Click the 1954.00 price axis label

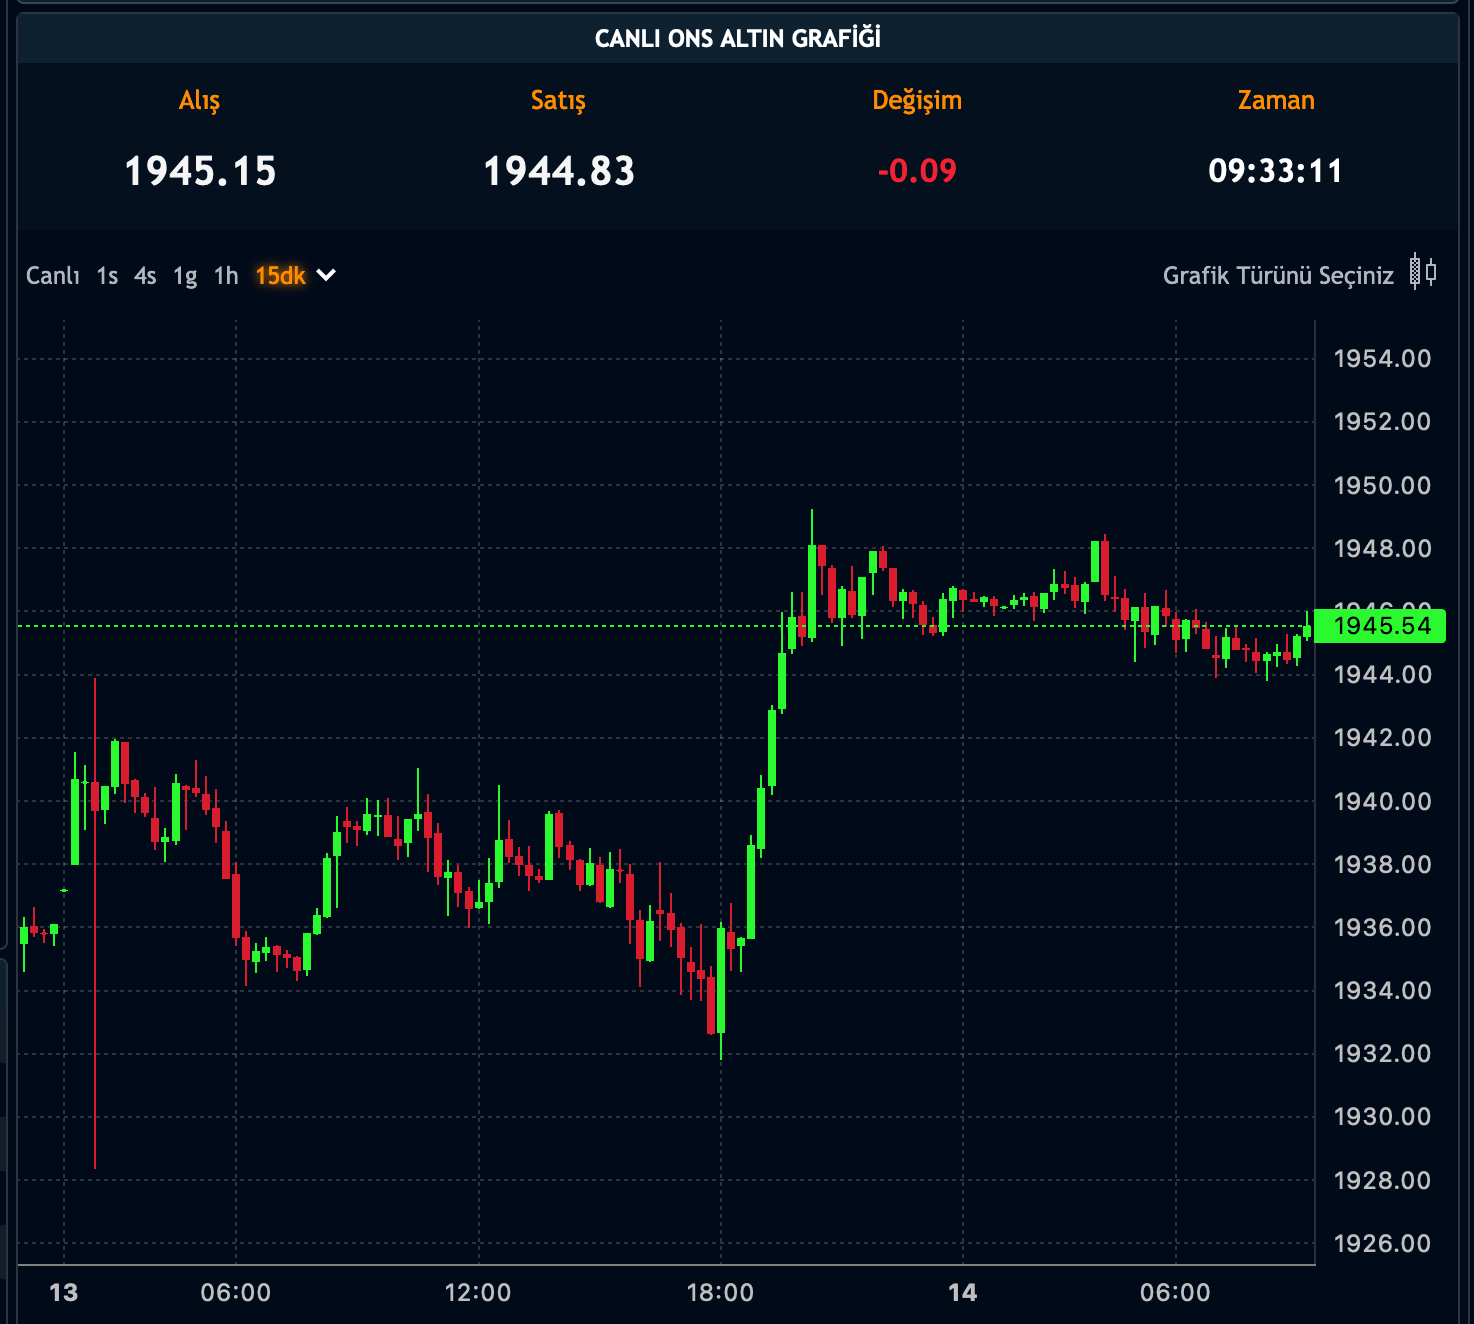1382,359
